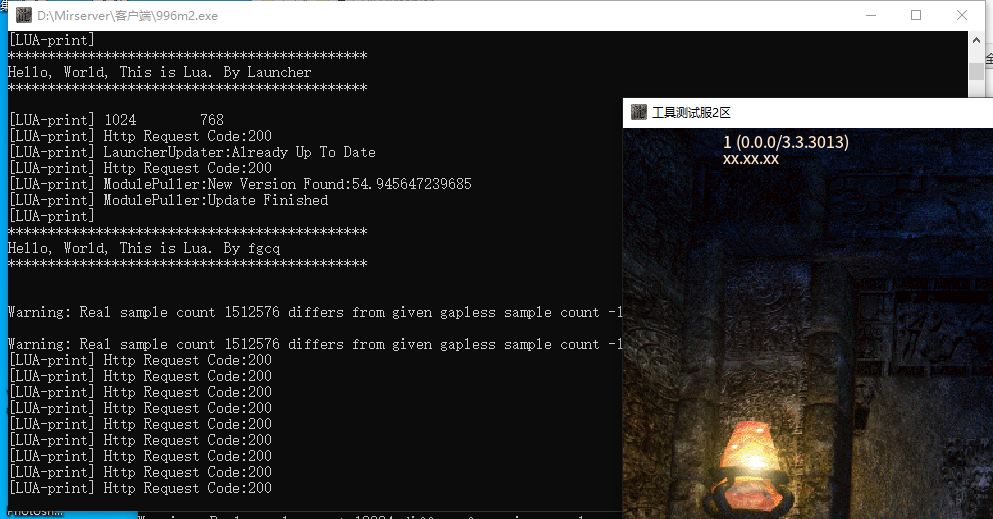Click the console title bar path text
This screenshot has width=993, height=519.
128,16
